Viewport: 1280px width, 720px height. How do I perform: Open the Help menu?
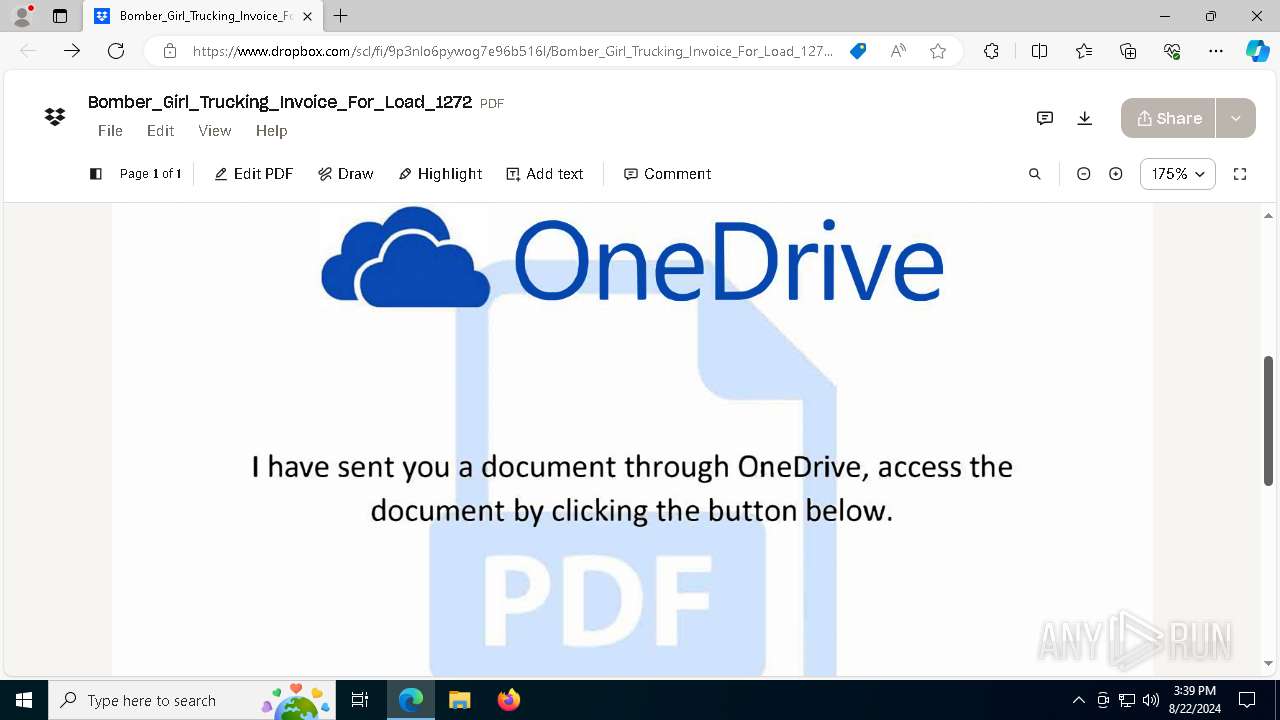pyautogui.click(x=271, y=131)
